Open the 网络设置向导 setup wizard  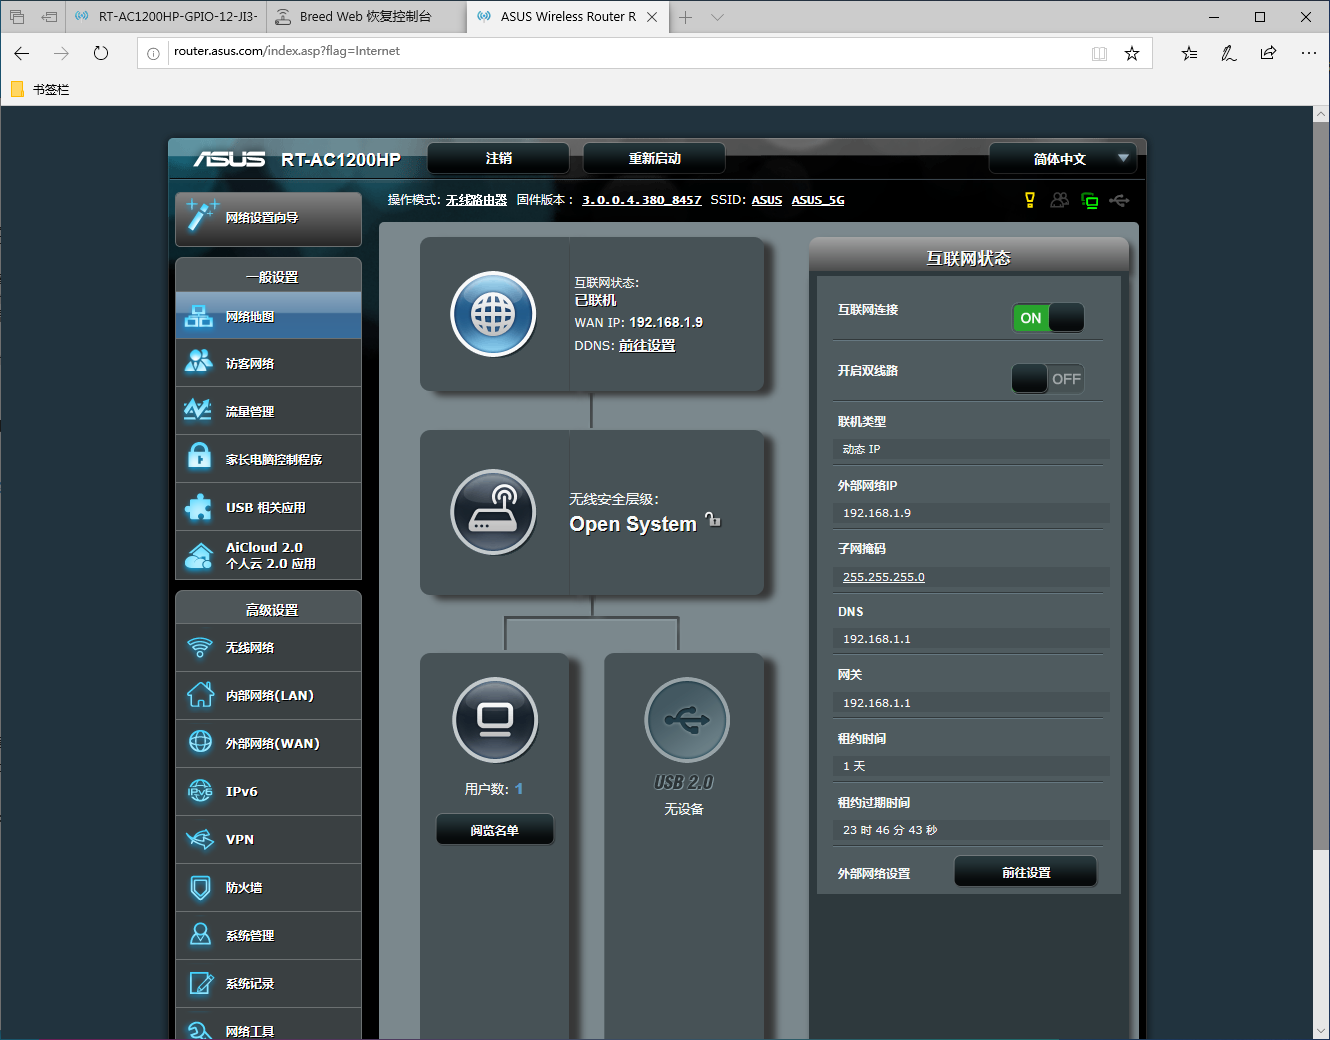click(268, 218)
